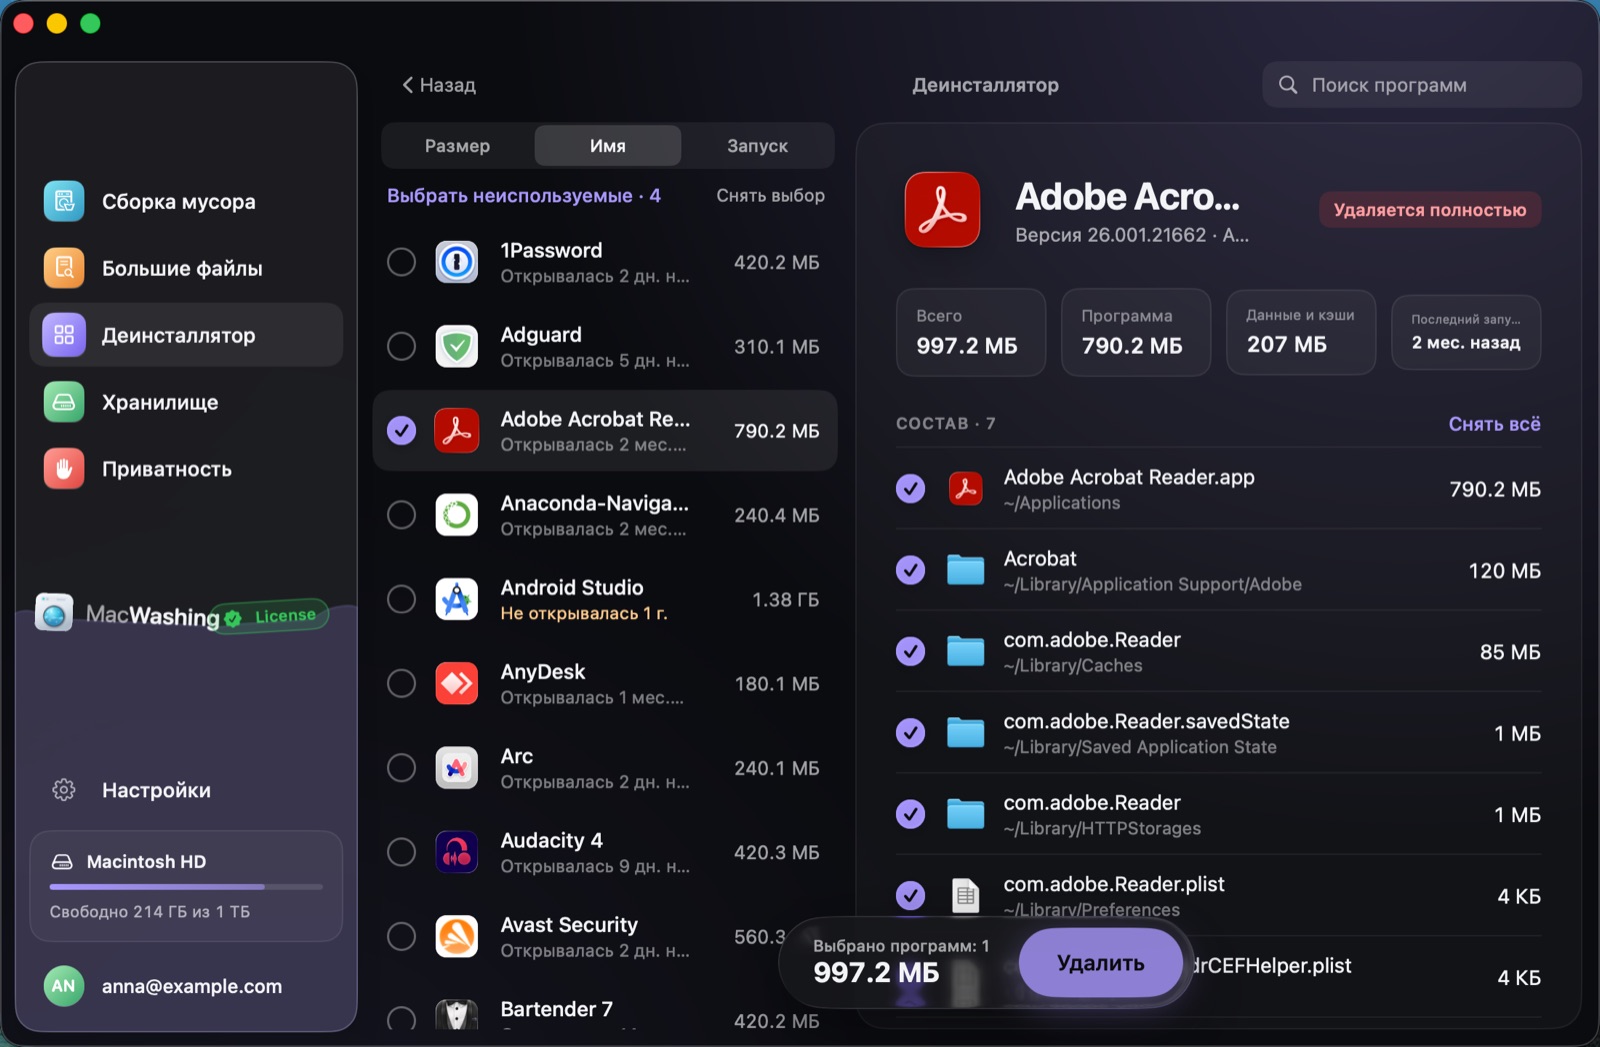
Task: Sort apps by Размер tab
Action: (457, 146)
